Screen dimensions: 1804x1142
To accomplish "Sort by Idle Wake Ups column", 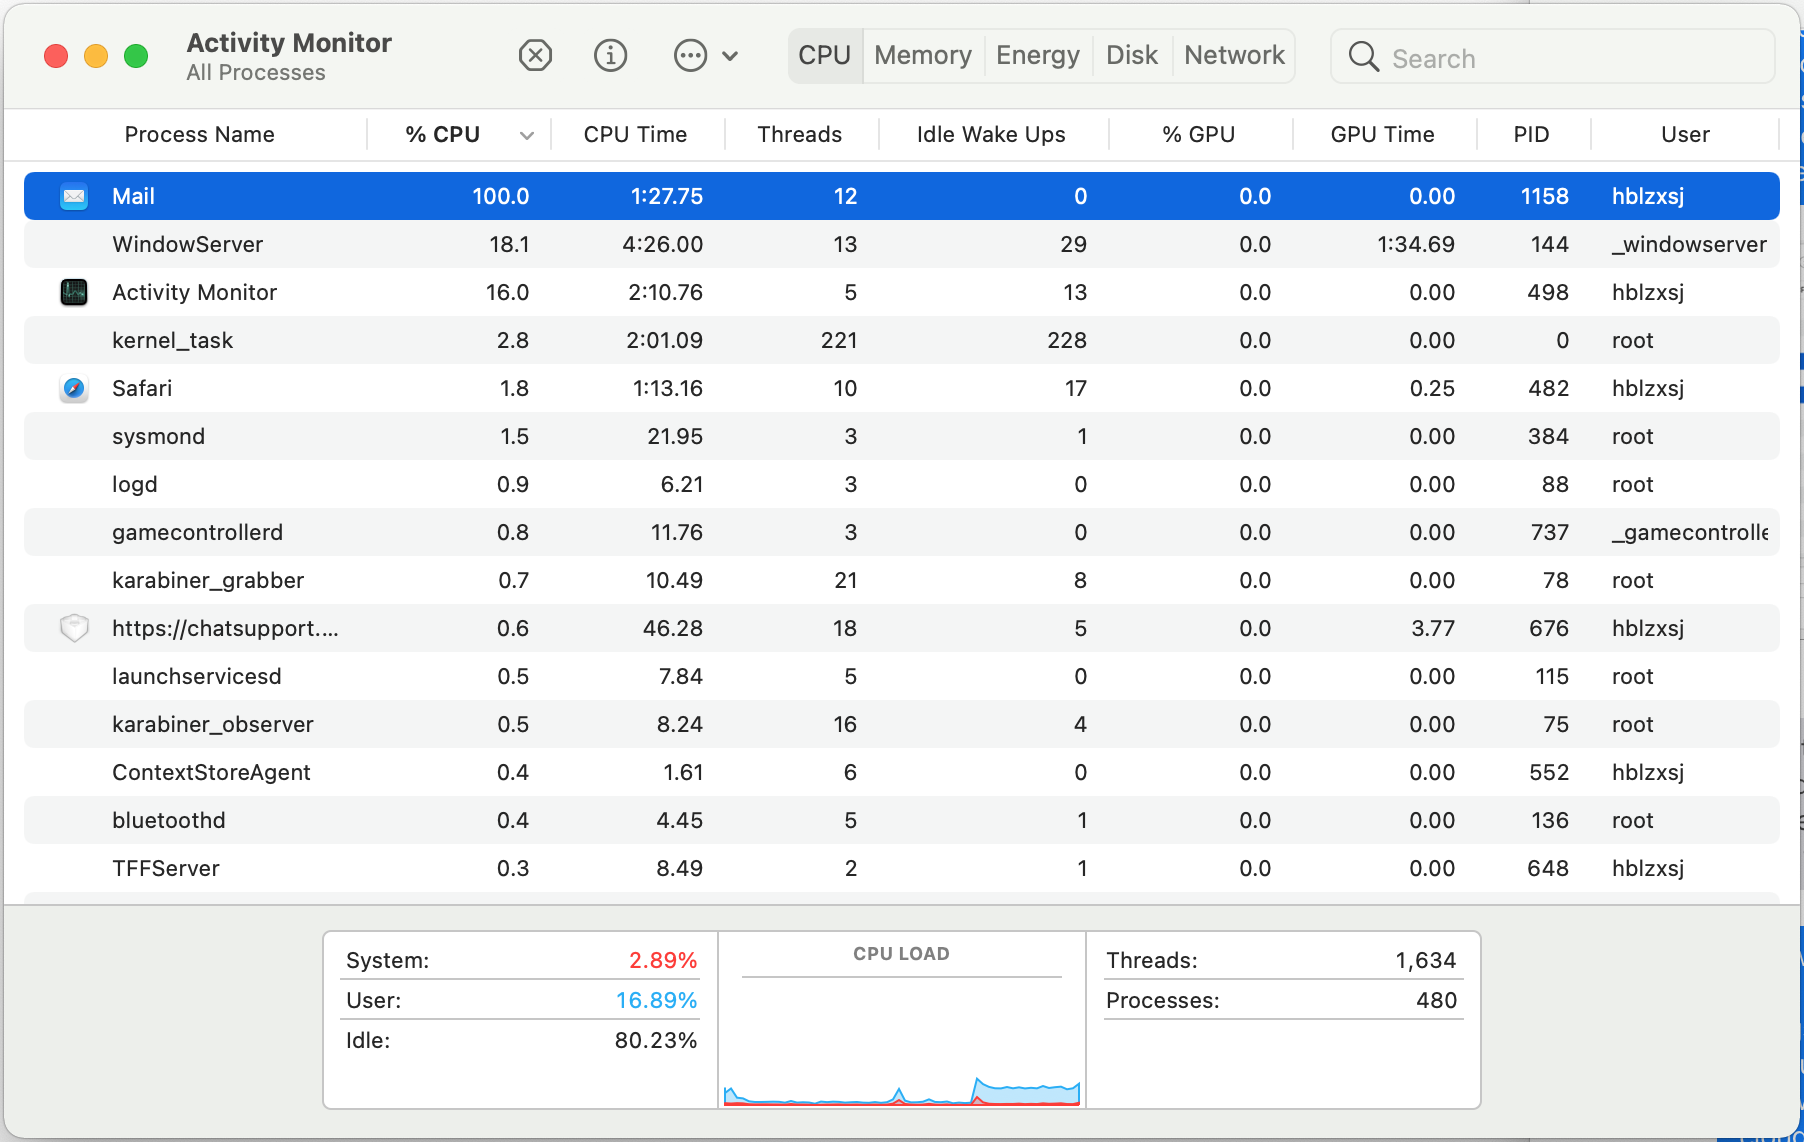I will pyautogui.click(x=991, y=134).
